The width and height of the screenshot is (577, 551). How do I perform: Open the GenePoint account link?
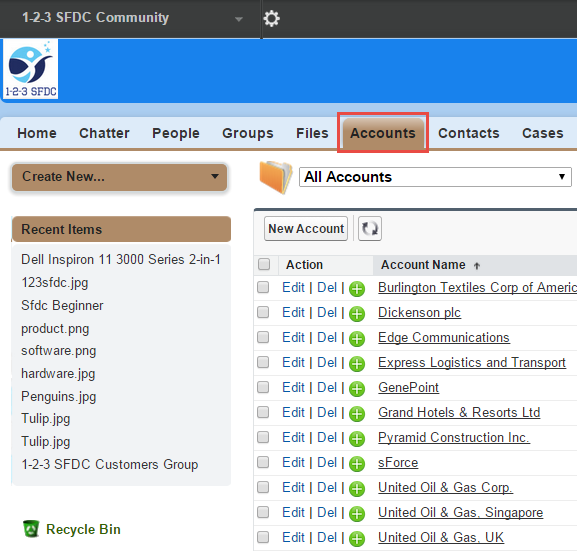[x=408, y=388]
